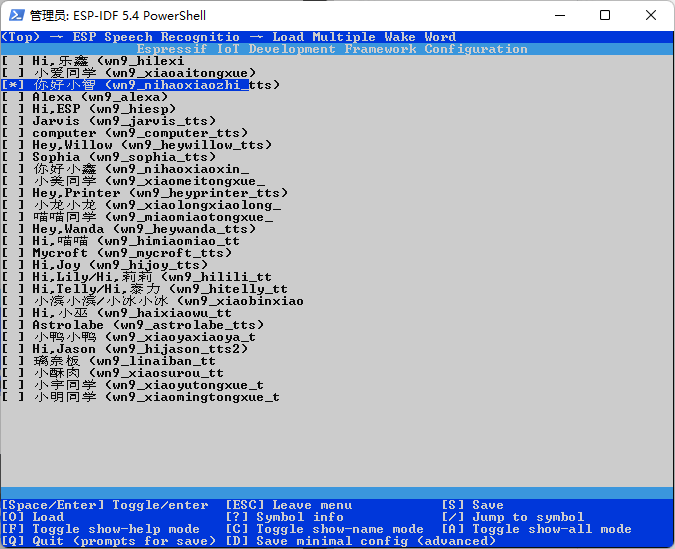Toggle the Hi,Jason wn9_hijason_tts2 checkbox

tap(12, 350)
